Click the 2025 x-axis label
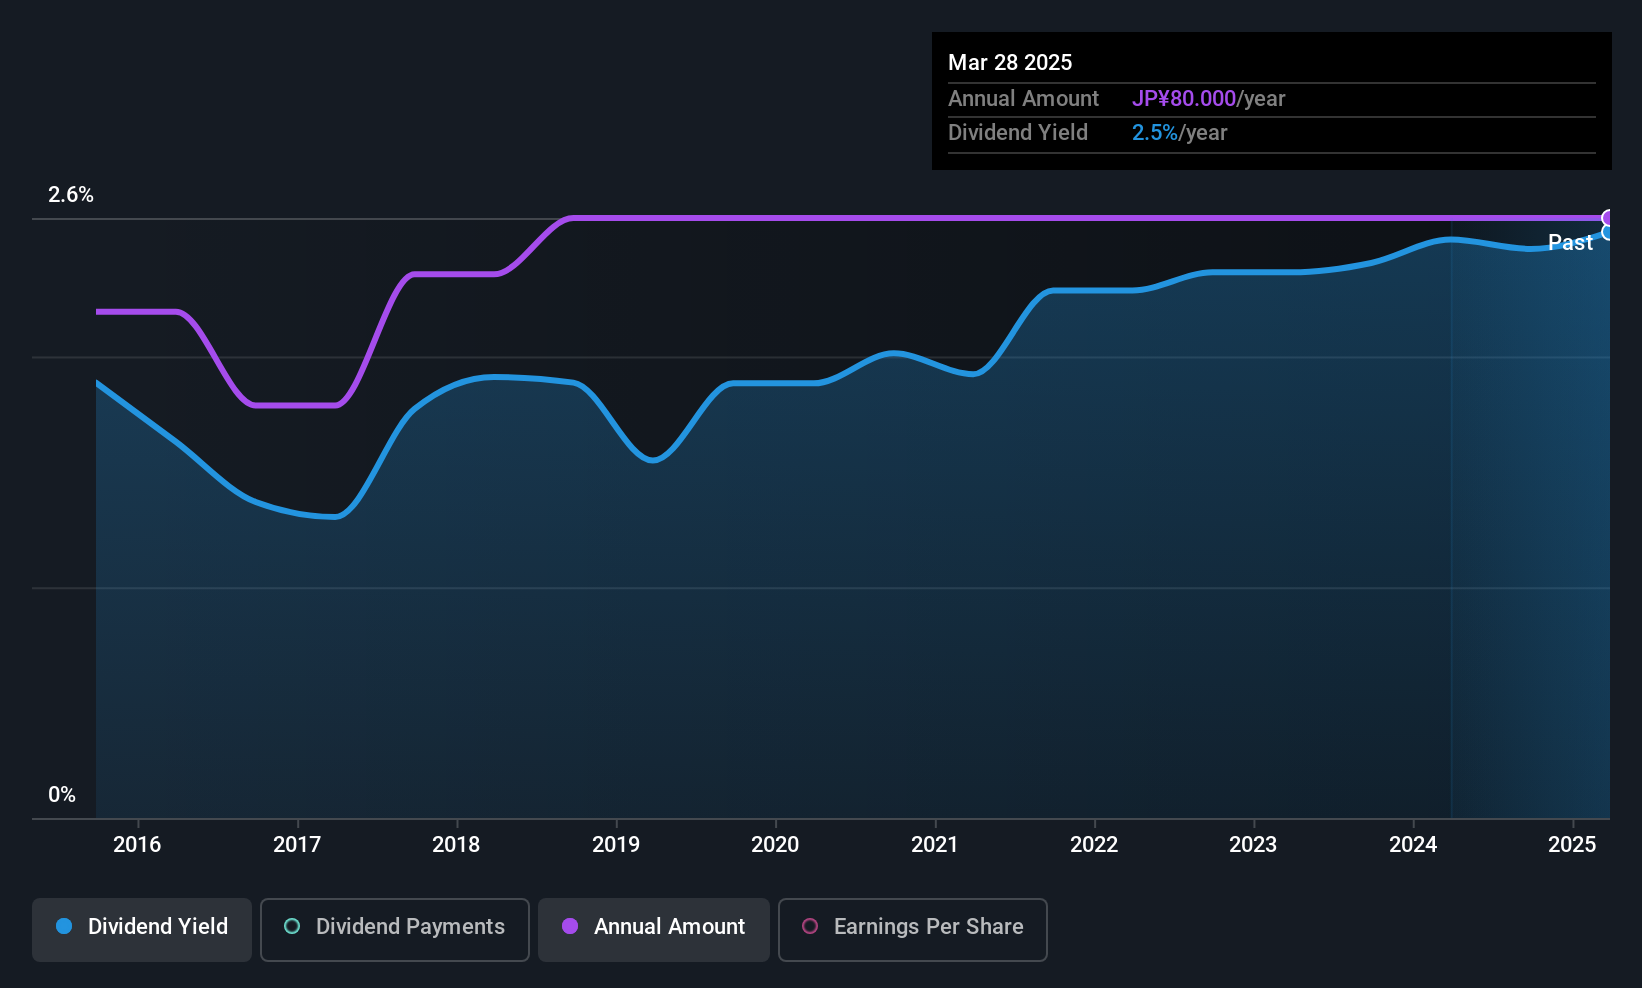Screen dimensions: 1642x988 (x=1572, y=844)
